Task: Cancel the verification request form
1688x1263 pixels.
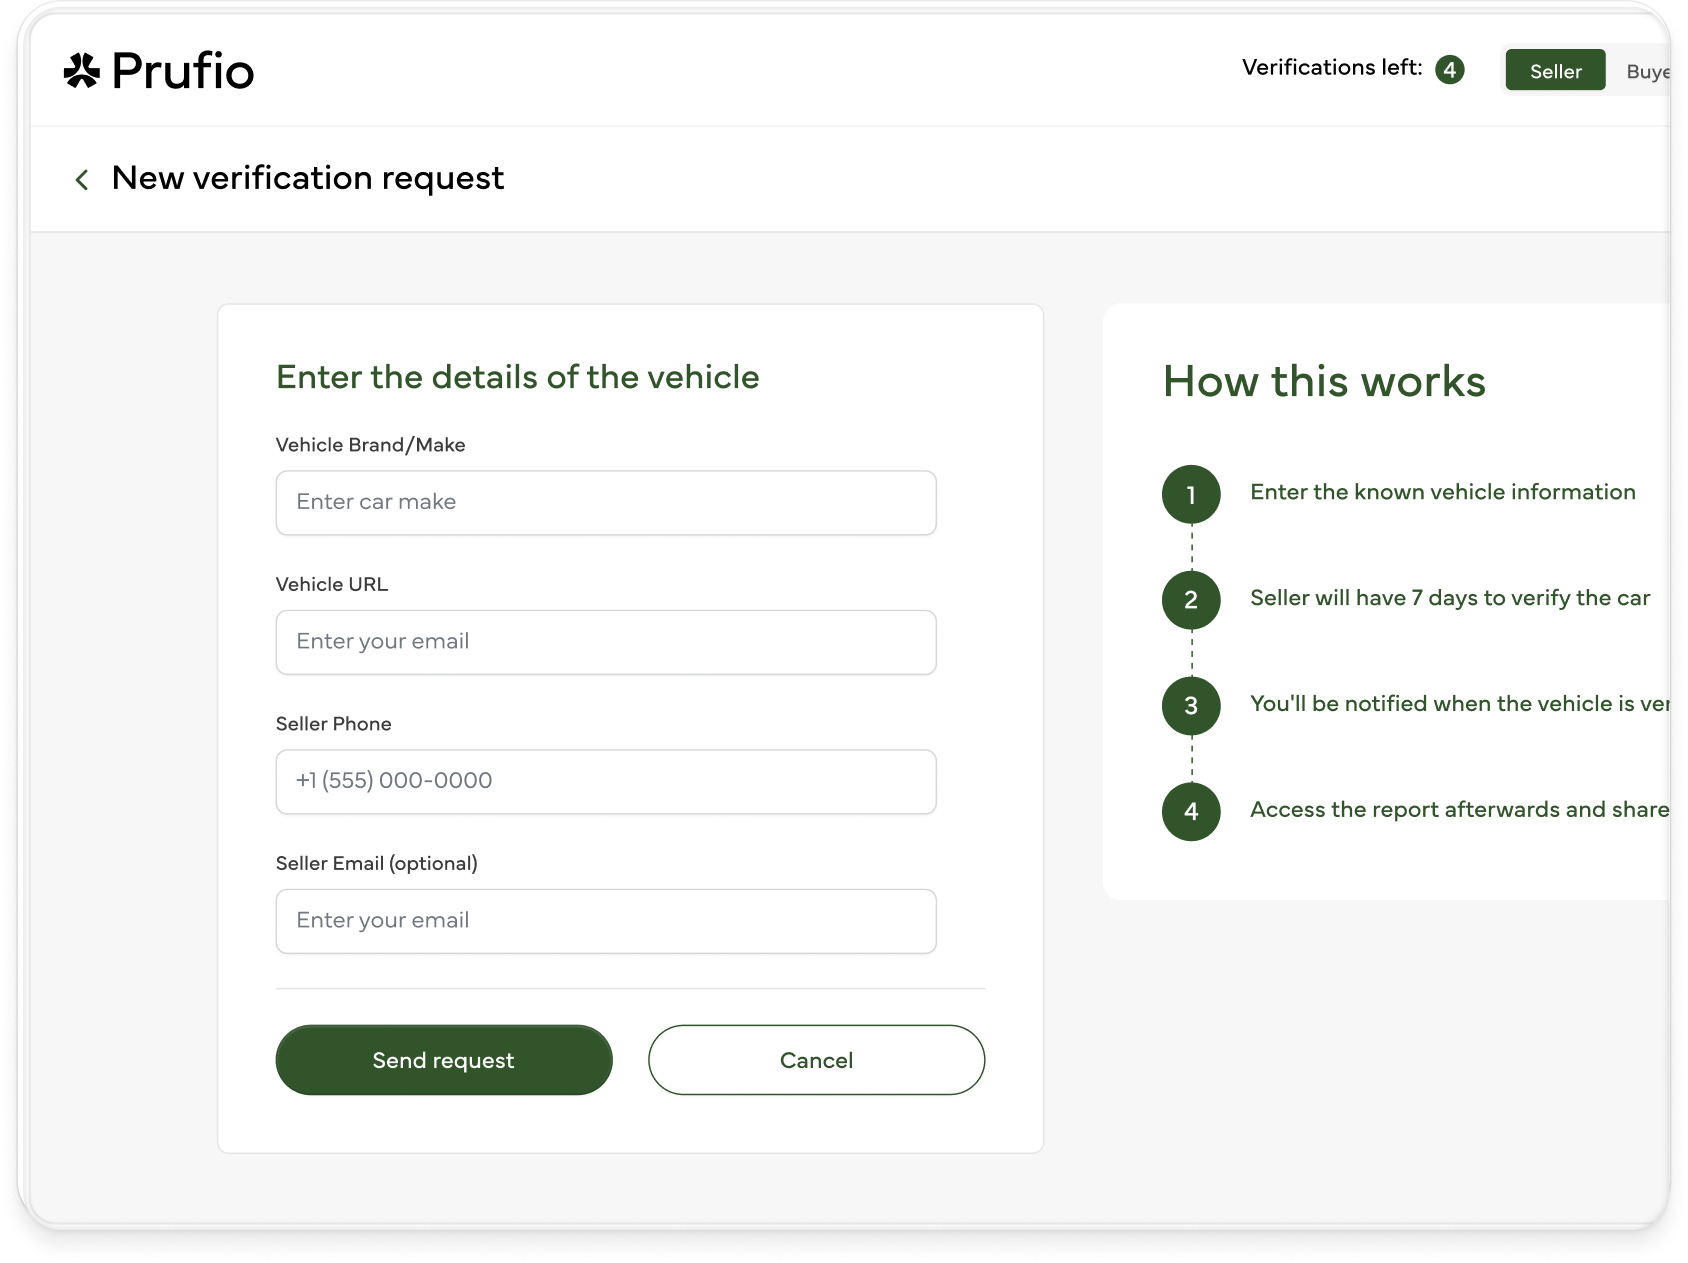Action: [816, 1060]
